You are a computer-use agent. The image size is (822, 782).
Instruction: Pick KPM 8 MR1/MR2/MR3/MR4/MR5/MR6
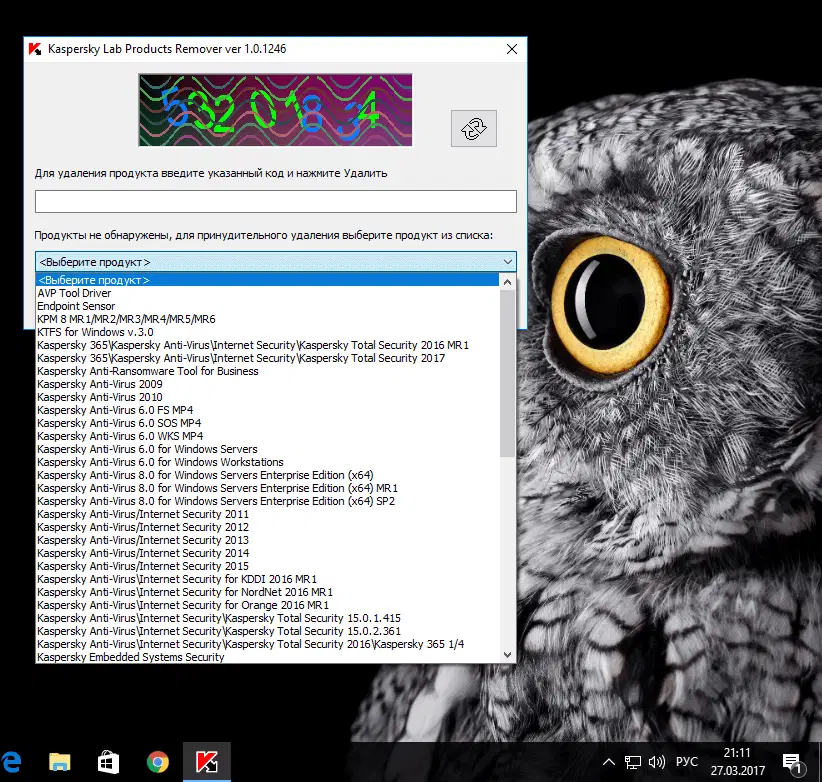(267, 319)
